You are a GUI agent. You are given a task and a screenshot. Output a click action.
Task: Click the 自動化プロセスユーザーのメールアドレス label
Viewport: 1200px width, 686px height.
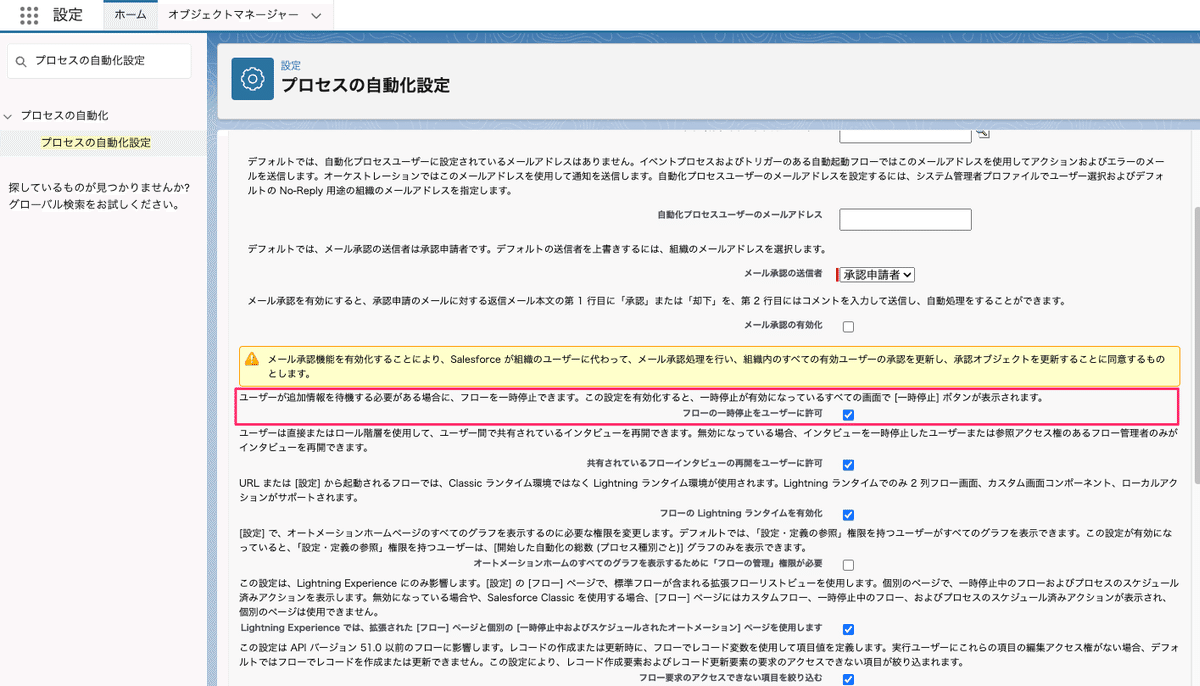pyautogui.click(x=740, y=215)
